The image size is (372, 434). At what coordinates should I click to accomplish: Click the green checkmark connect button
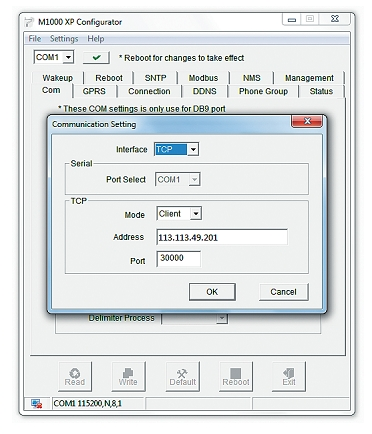click(x=96, y=57)
